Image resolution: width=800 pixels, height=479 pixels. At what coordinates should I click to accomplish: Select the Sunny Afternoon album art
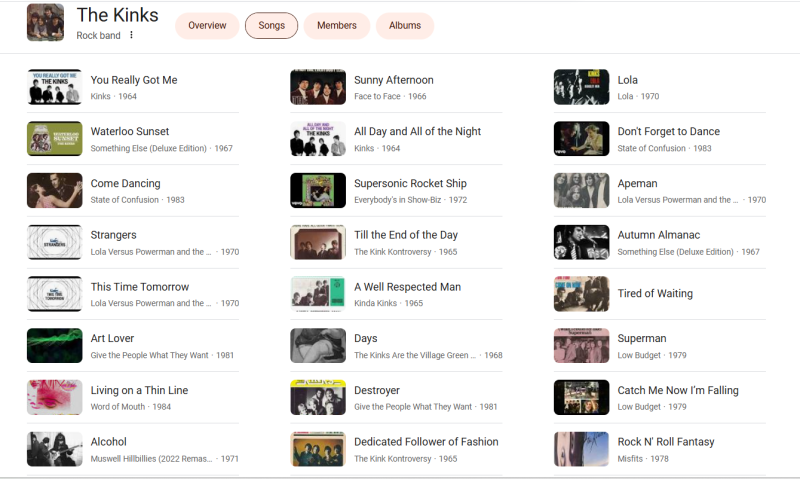click(x=318, y=87)
